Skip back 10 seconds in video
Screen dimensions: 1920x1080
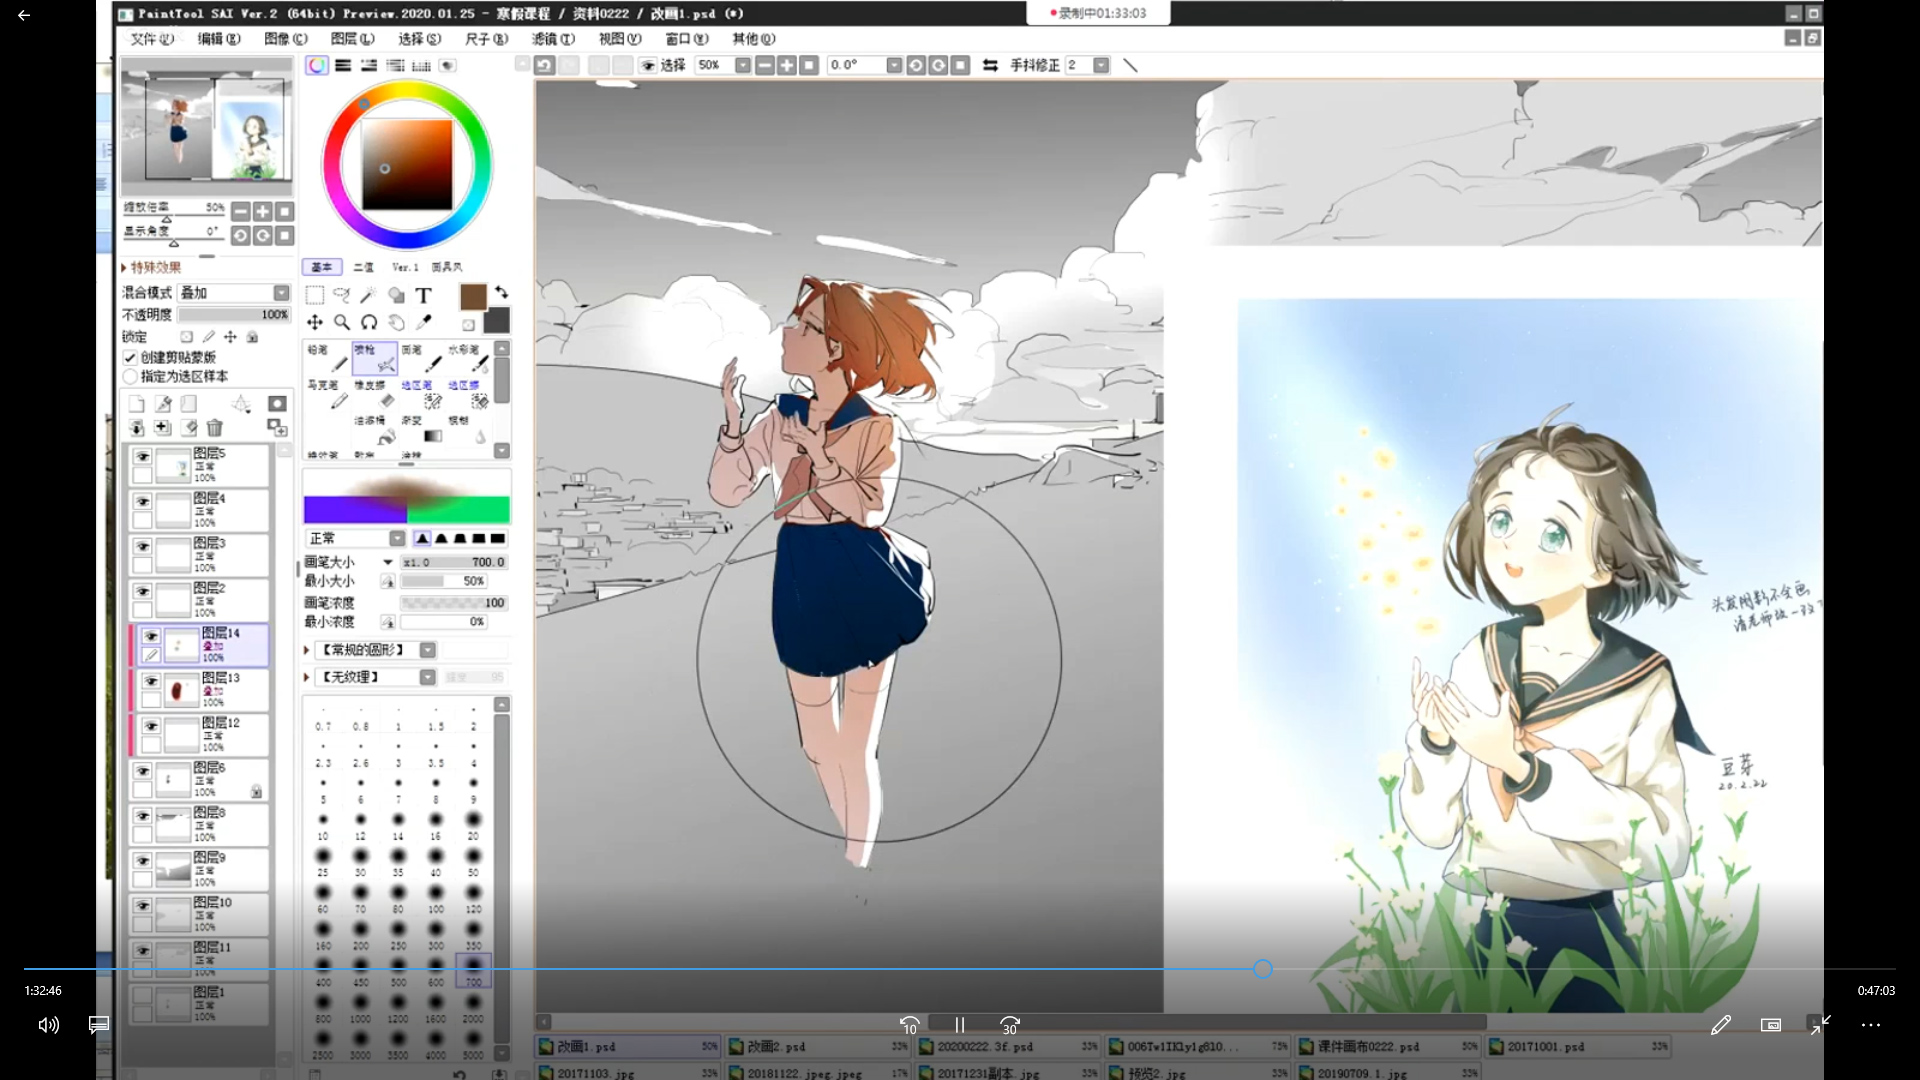pyautogui.click(x=909, y=1025)
